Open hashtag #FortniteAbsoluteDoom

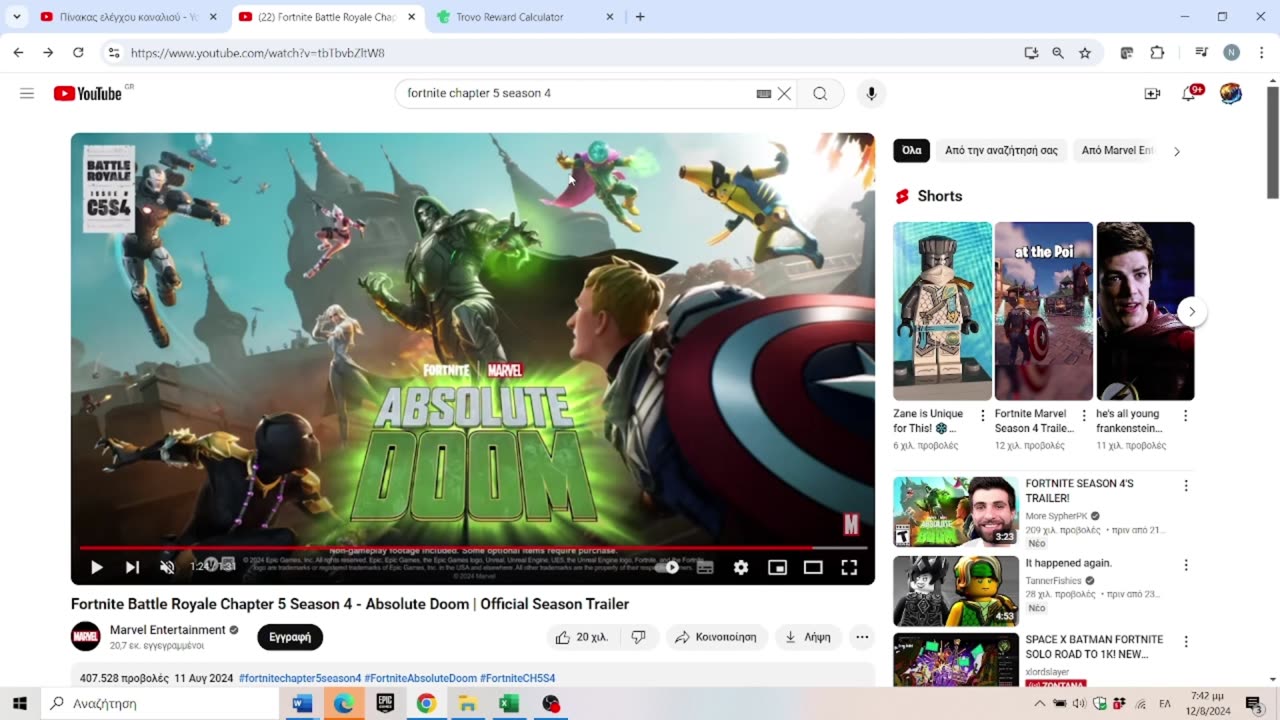point(421,678)
